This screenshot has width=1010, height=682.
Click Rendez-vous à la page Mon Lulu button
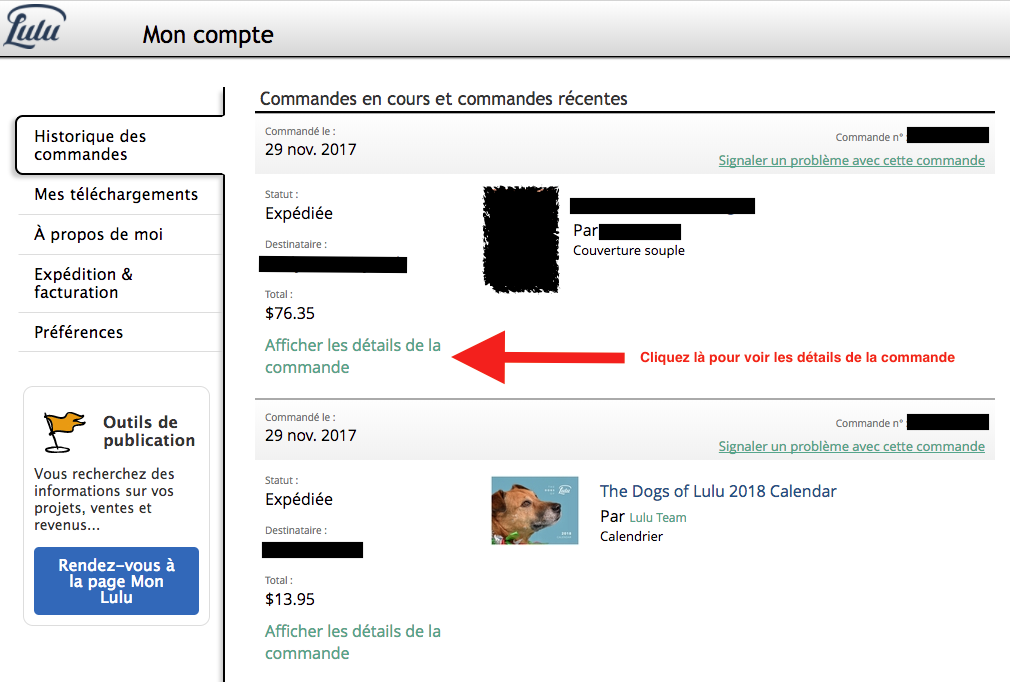(x=117, y=581)
